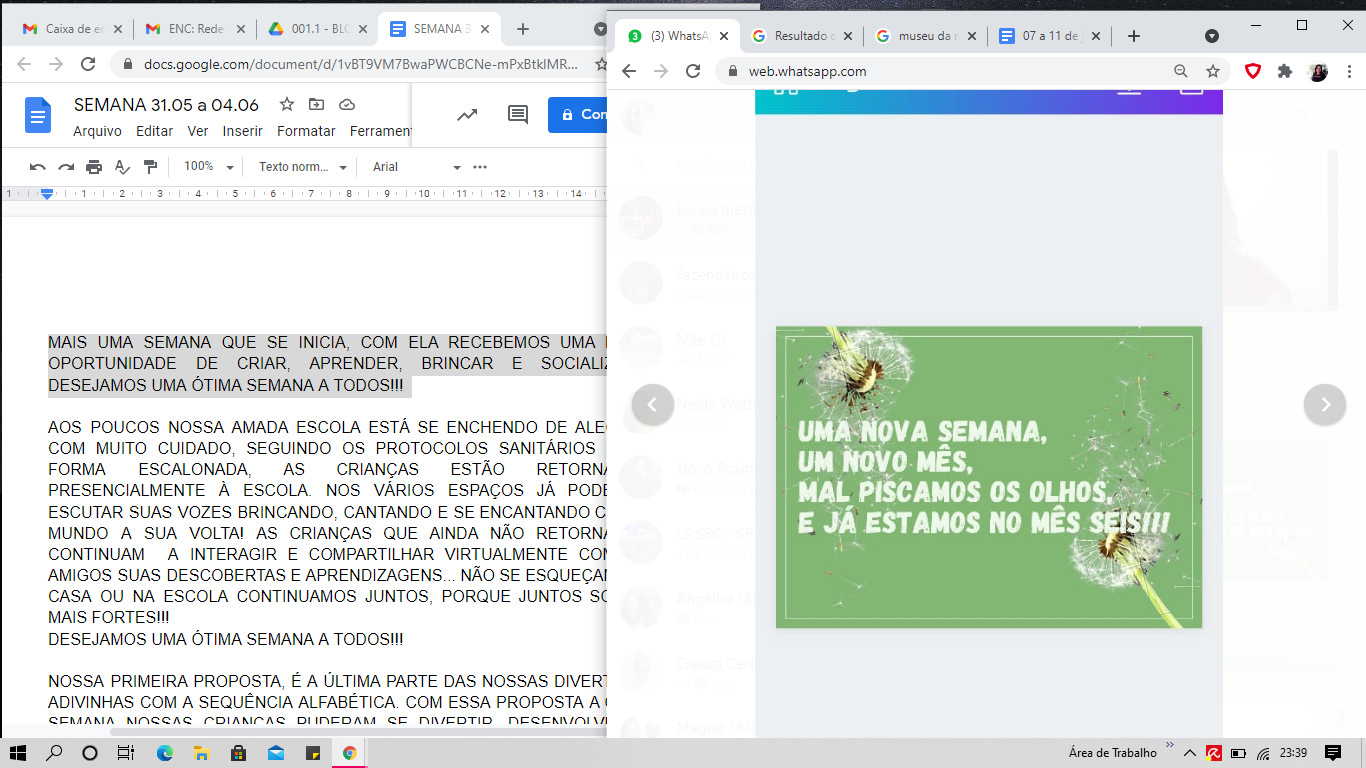Viewport: 1366px width, 768px height.
Task: Zoom indicator icon in WhatsApp address bar
Action: click(x=1181, y=71)
